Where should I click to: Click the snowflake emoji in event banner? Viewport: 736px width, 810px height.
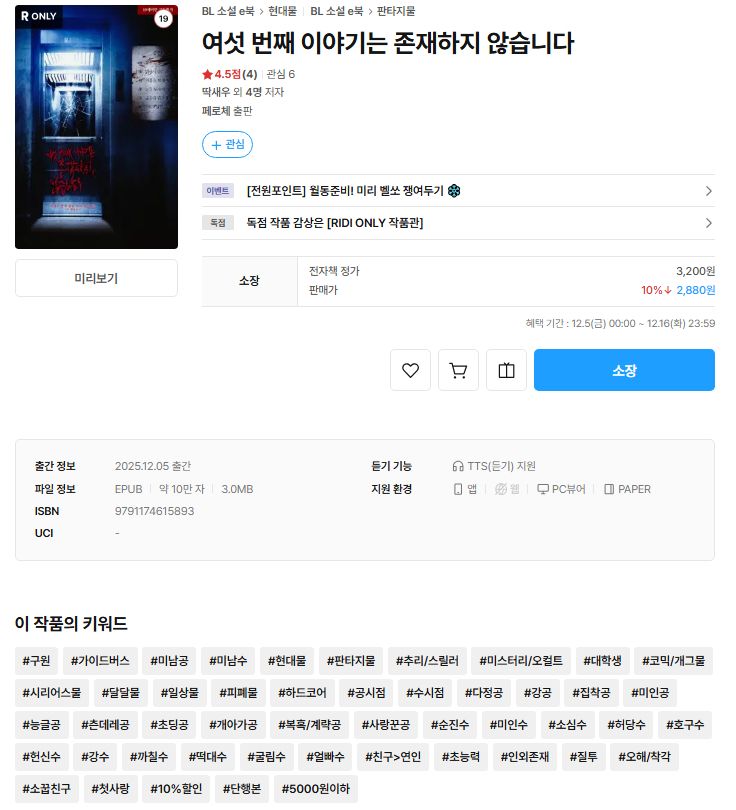click(x=453, y=191)
